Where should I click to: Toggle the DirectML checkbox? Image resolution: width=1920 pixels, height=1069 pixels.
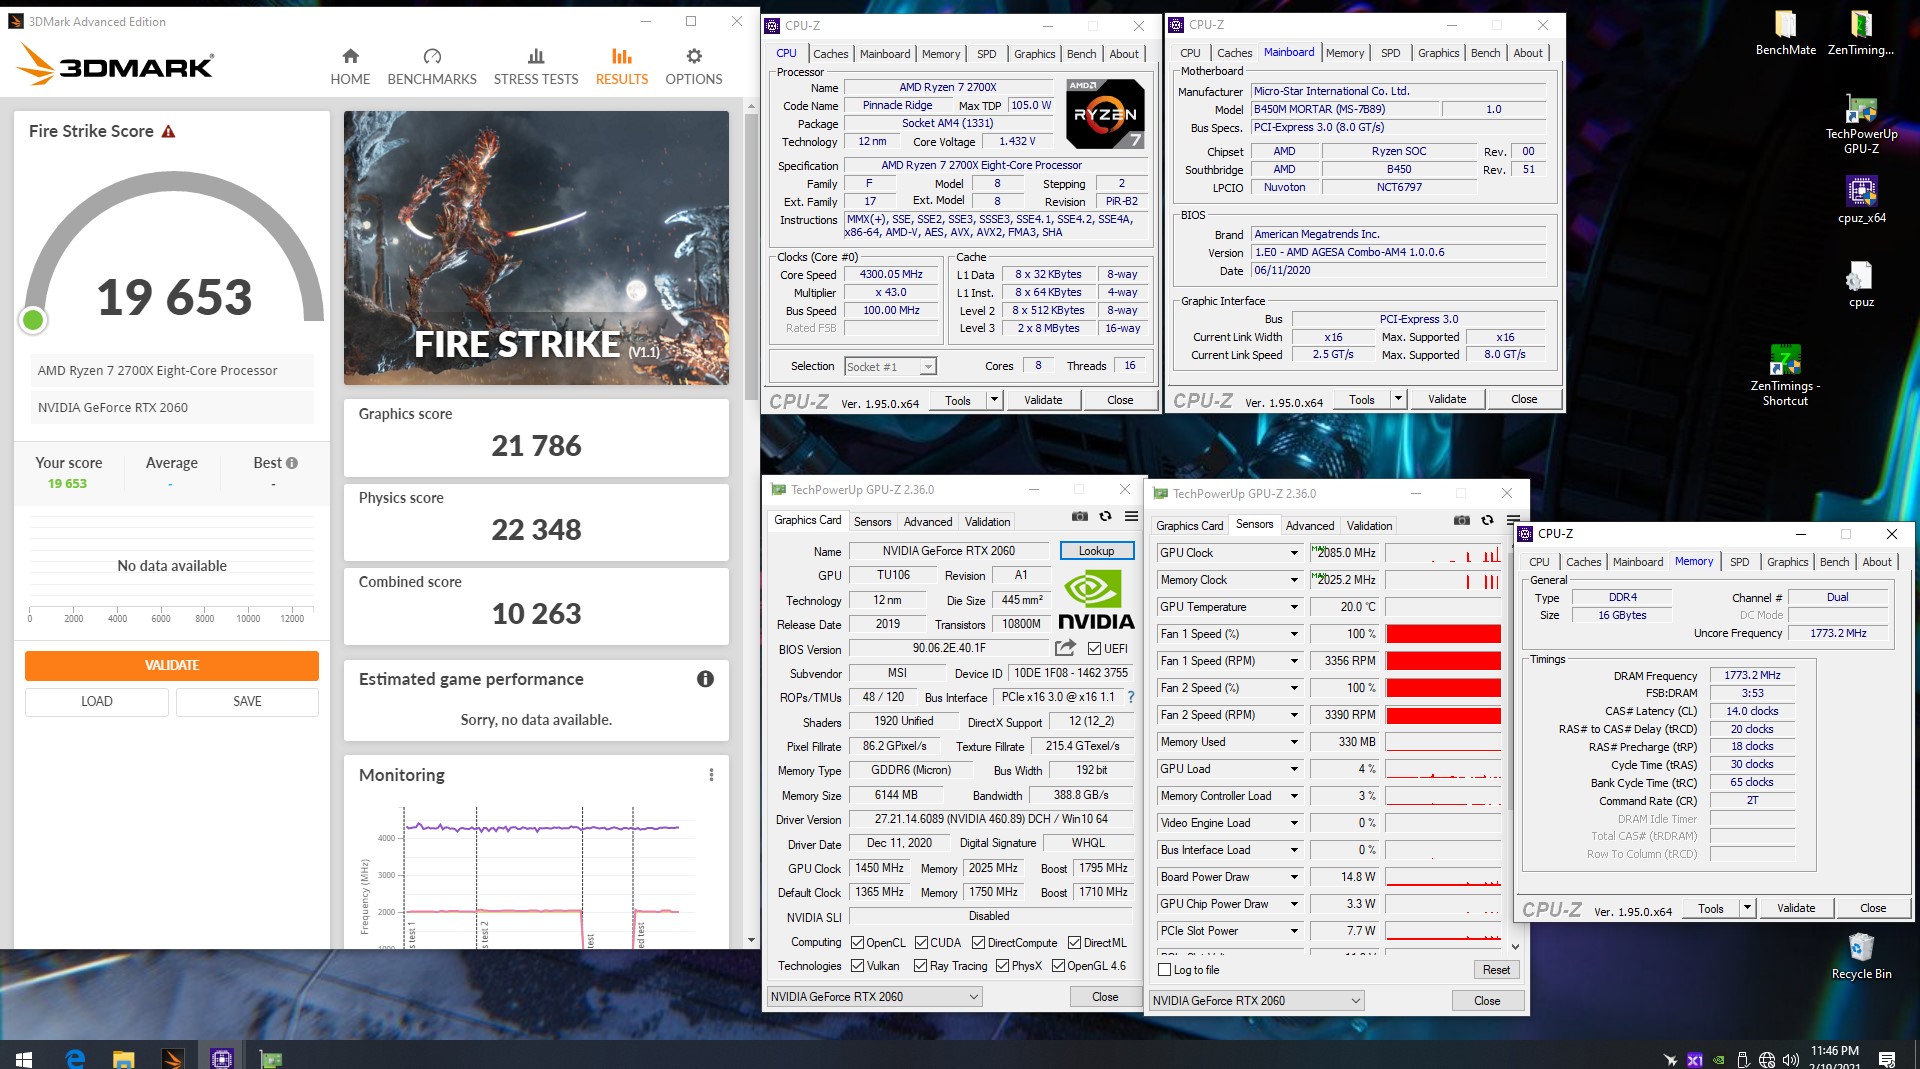(x=1074, y=943)
